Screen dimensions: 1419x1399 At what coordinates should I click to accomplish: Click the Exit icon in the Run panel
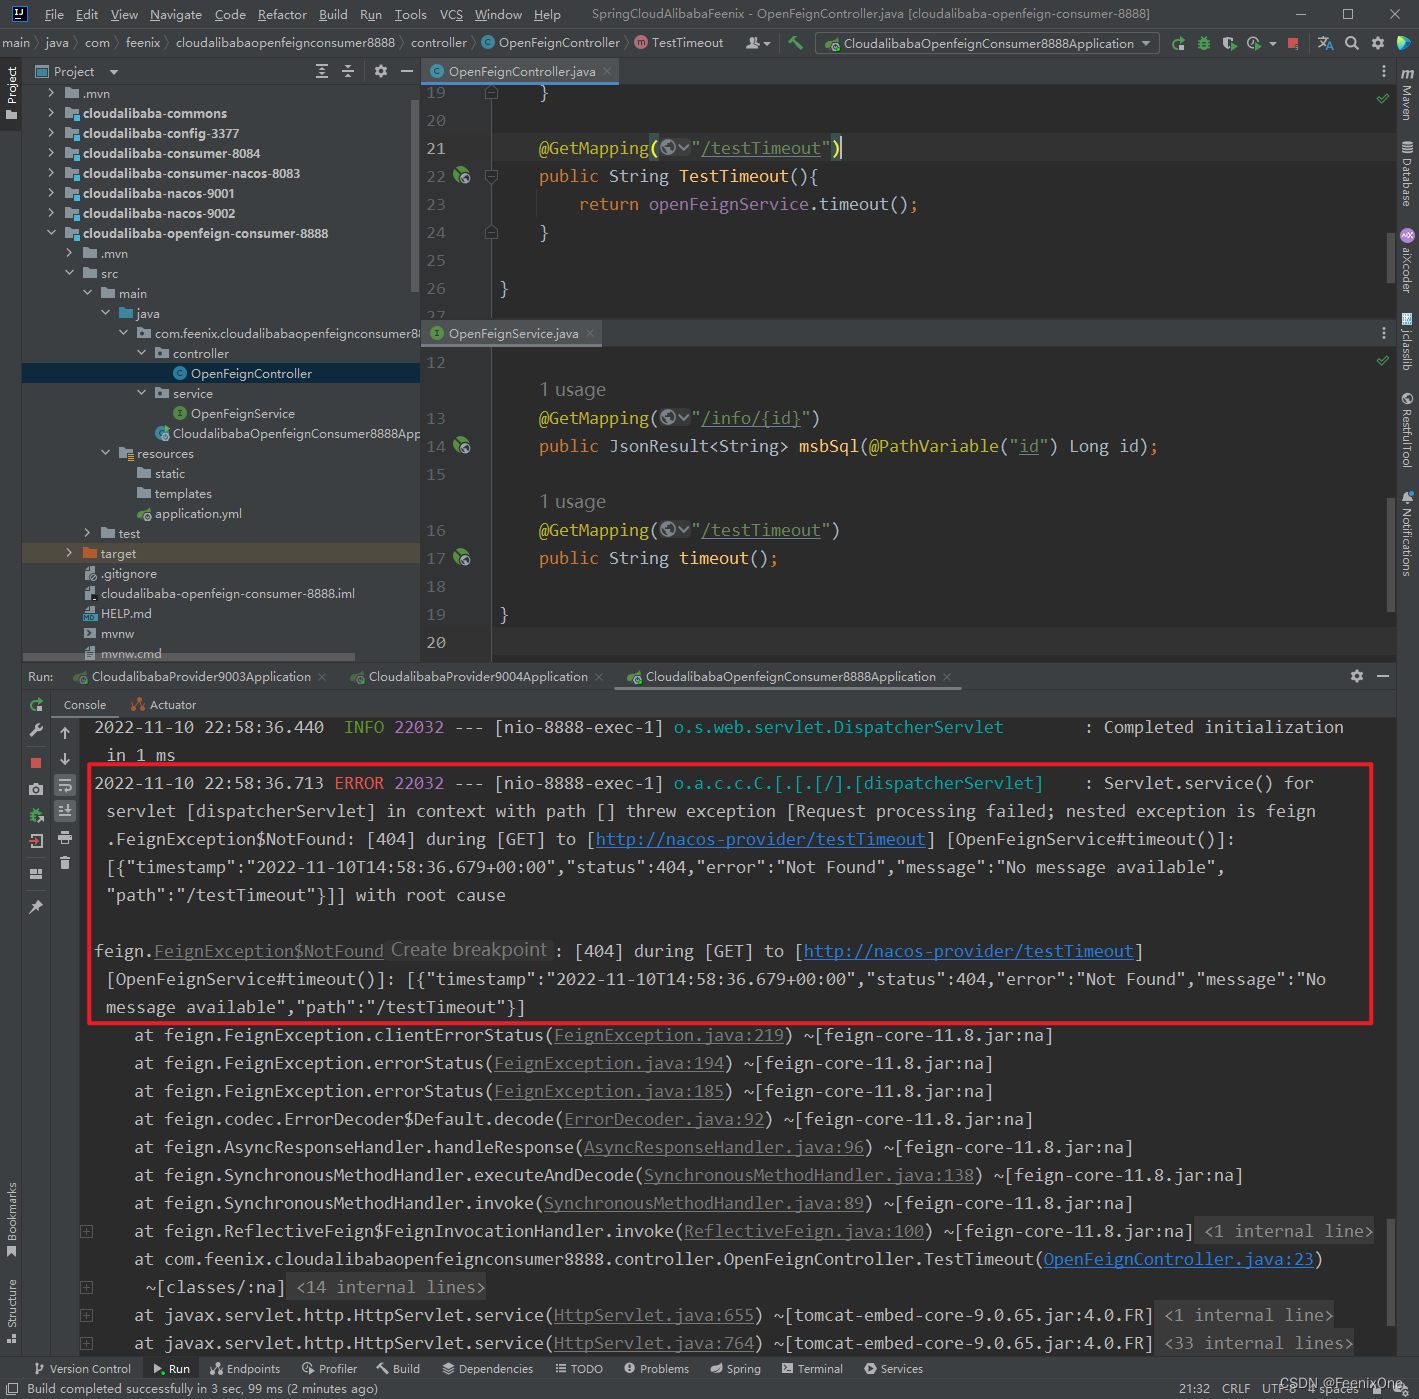(x=36, y=841)
